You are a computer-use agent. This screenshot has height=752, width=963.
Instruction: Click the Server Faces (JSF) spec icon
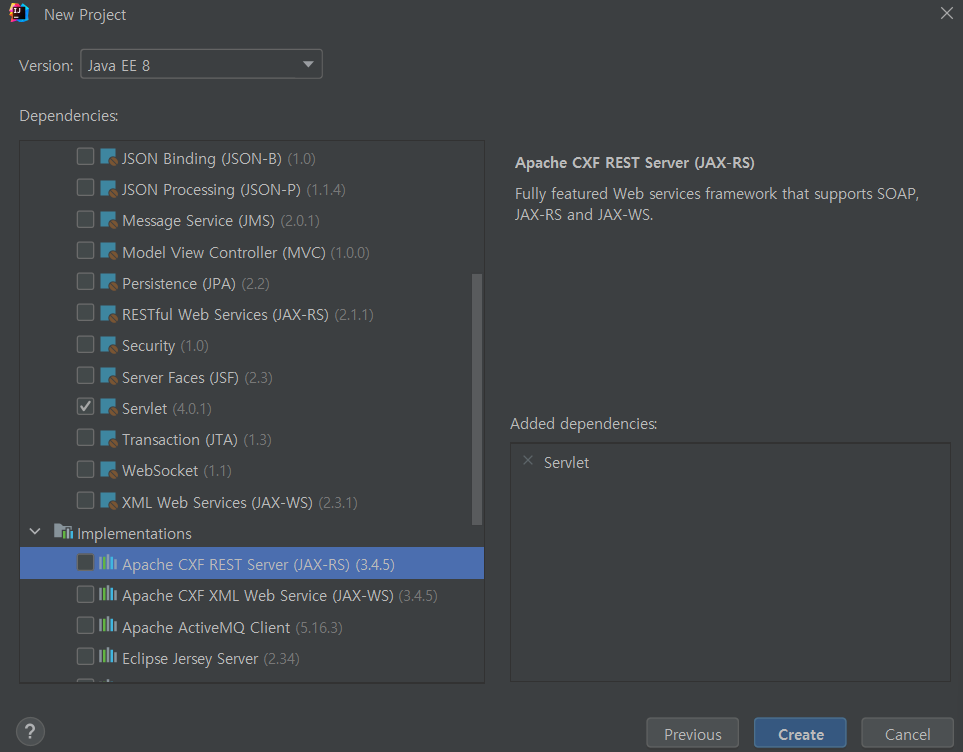[x=109, y=376]
